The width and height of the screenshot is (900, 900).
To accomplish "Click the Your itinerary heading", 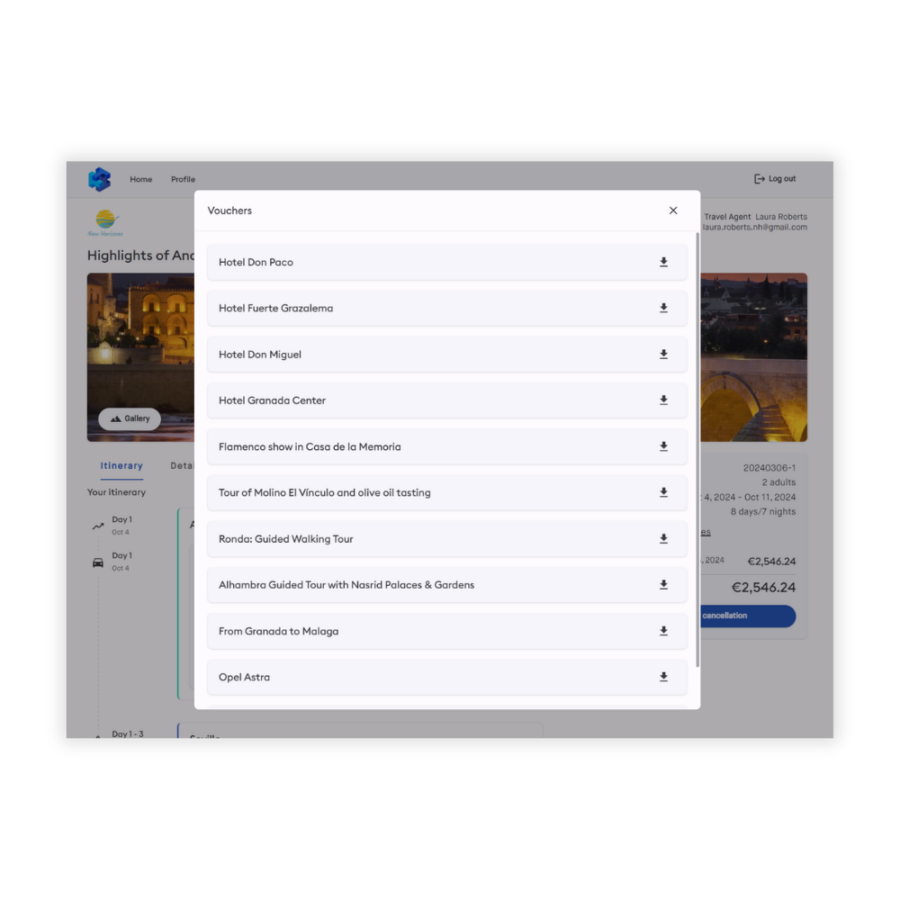I will coord(117,492).
